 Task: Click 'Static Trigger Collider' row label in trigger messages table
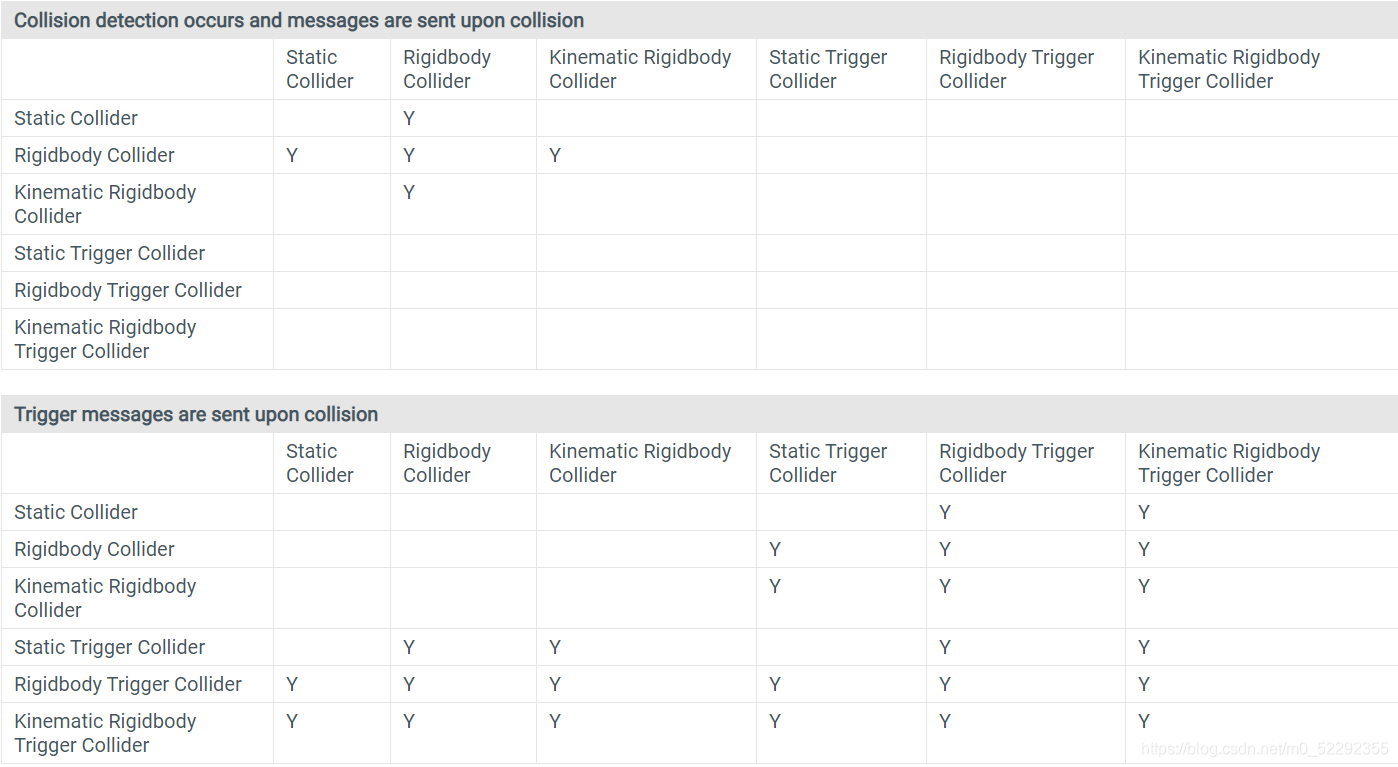pyautogui.click(x=109, y=647)
